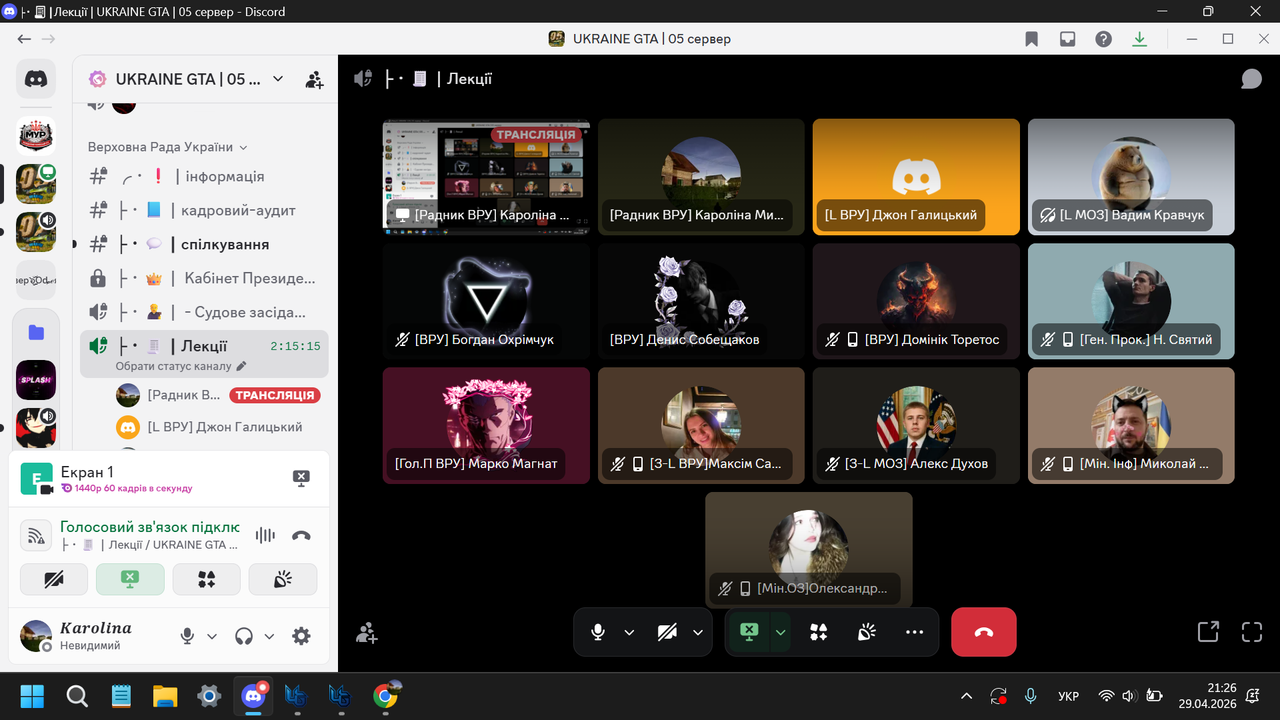Open microphone options arrow in call bar
Viewport: 1280px width, 720px height.
click(x=629, y=632)
